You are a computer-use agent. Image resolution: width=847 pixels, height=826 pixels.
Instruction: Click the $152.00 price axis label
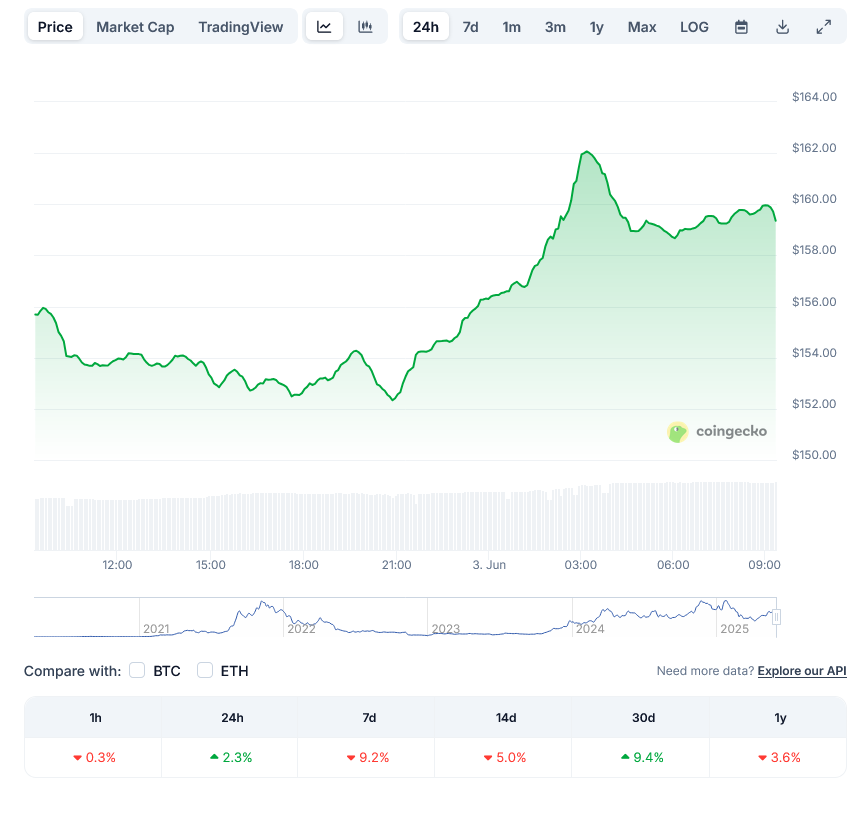[814, 404]
